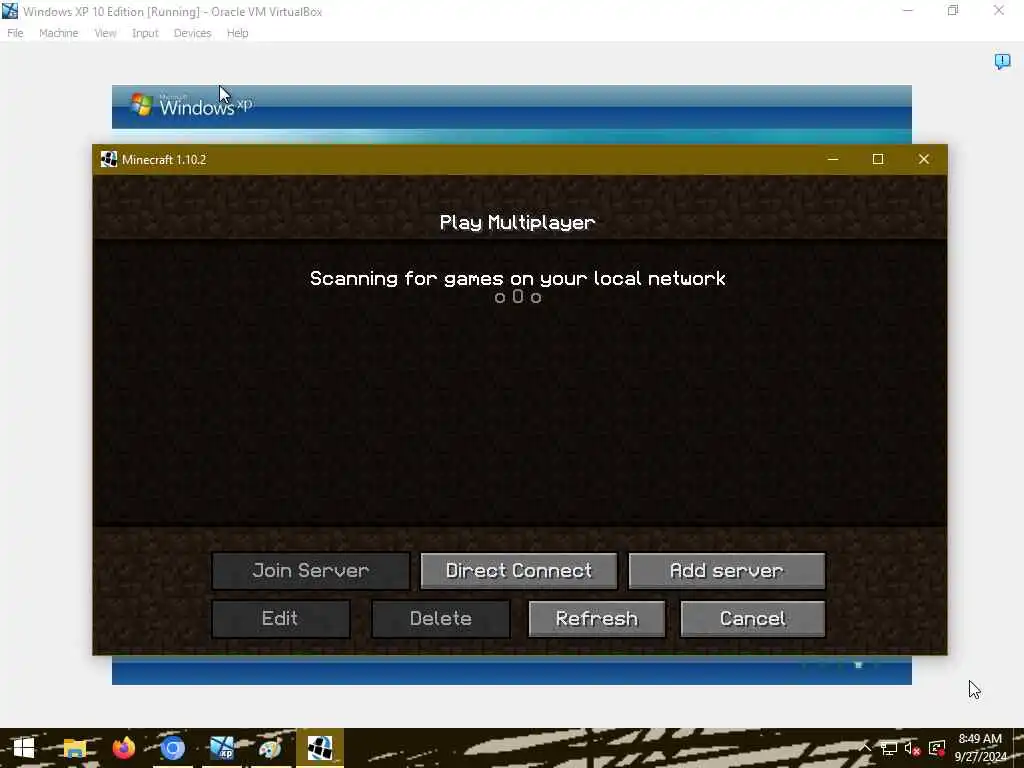
Task: Open the VirtualBox File menu
Action: [15, 33]
